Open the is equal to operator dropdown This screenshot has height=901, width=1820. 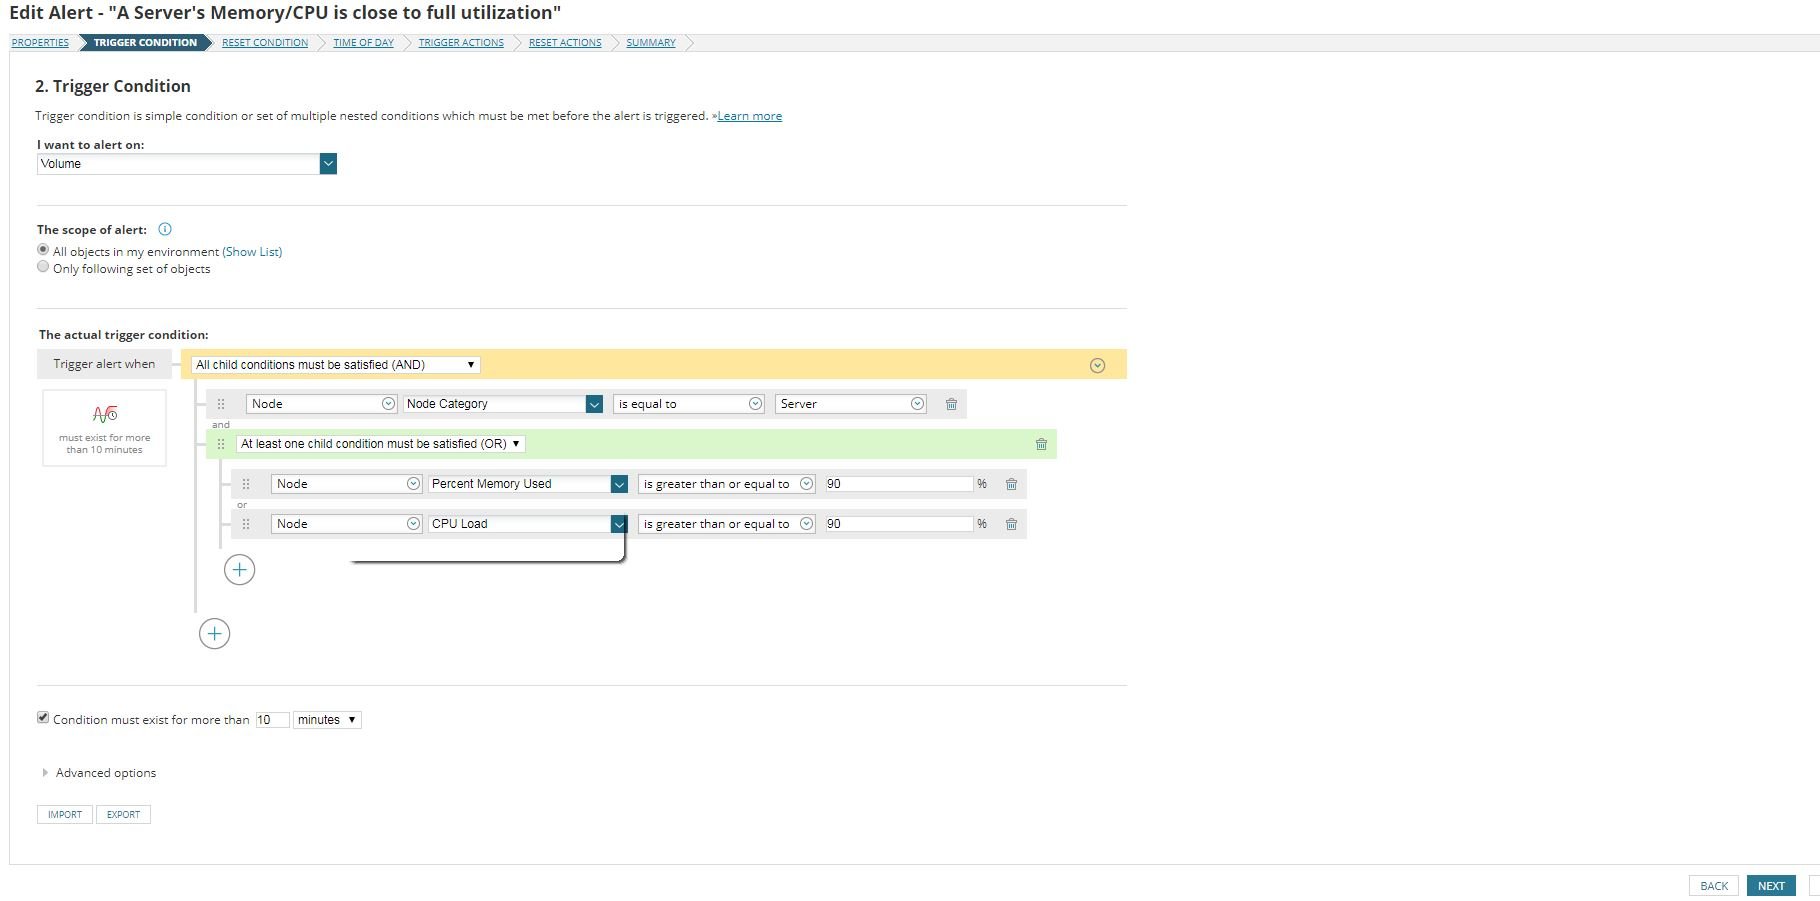coord(689,404)
